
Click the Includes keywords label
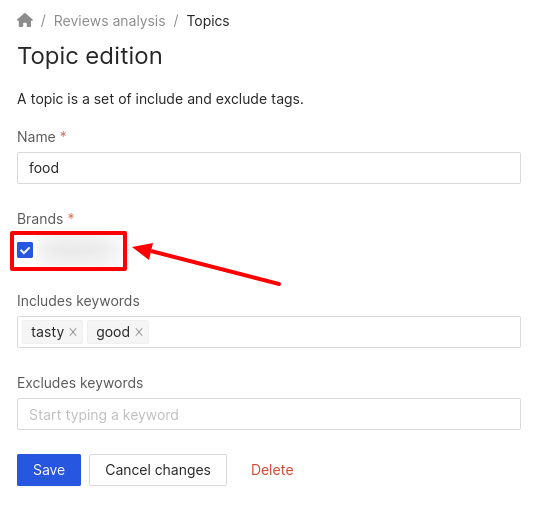point(78,301)
